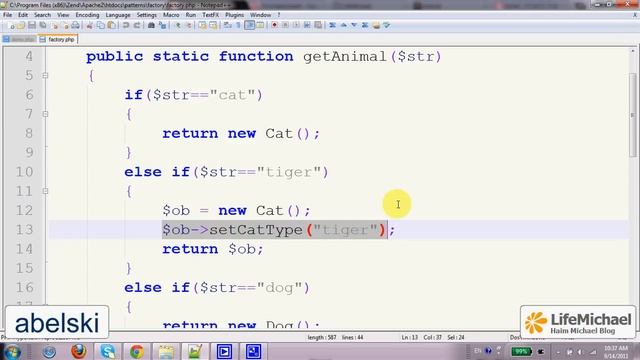Open Find with the binoculars icon
Image resolution: width=640 pixels, height=360 pixels.
pyautogui.click(x=151, y=25)
